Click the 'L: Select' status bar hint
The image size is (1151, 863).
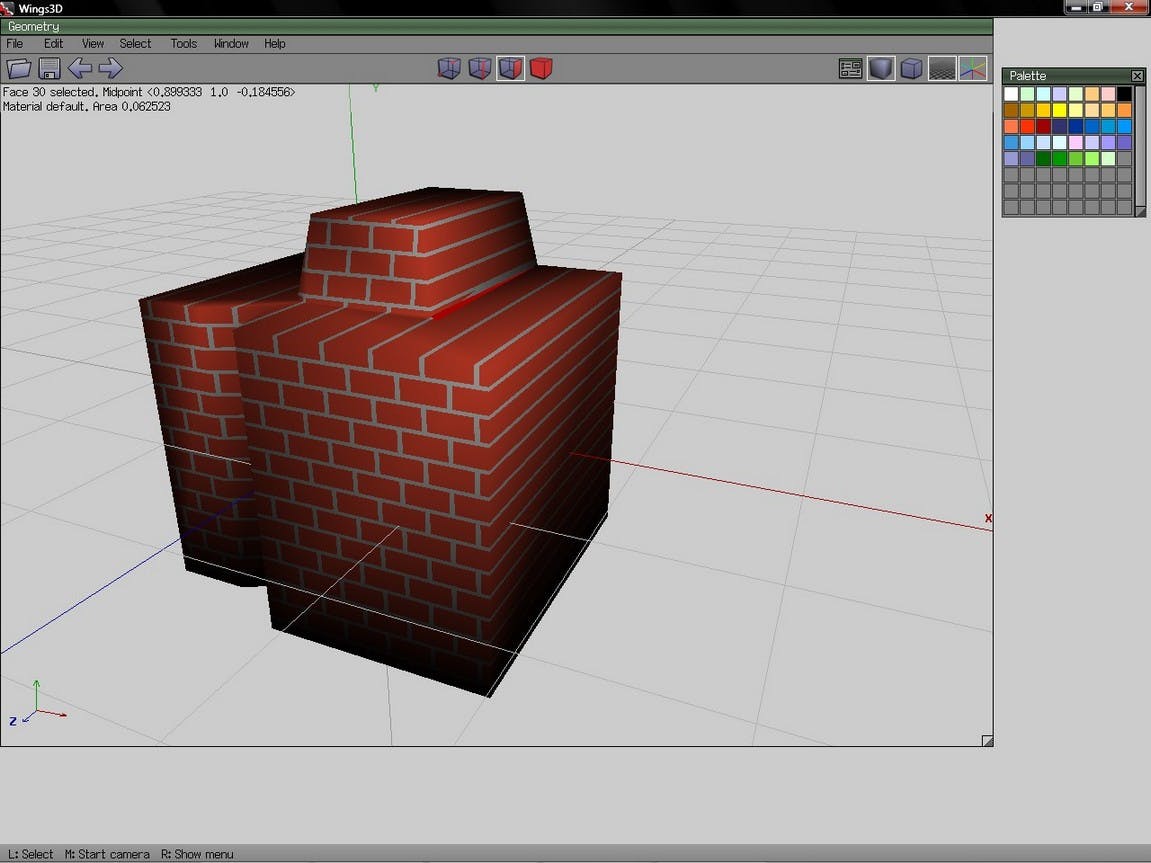pos(30,854)
